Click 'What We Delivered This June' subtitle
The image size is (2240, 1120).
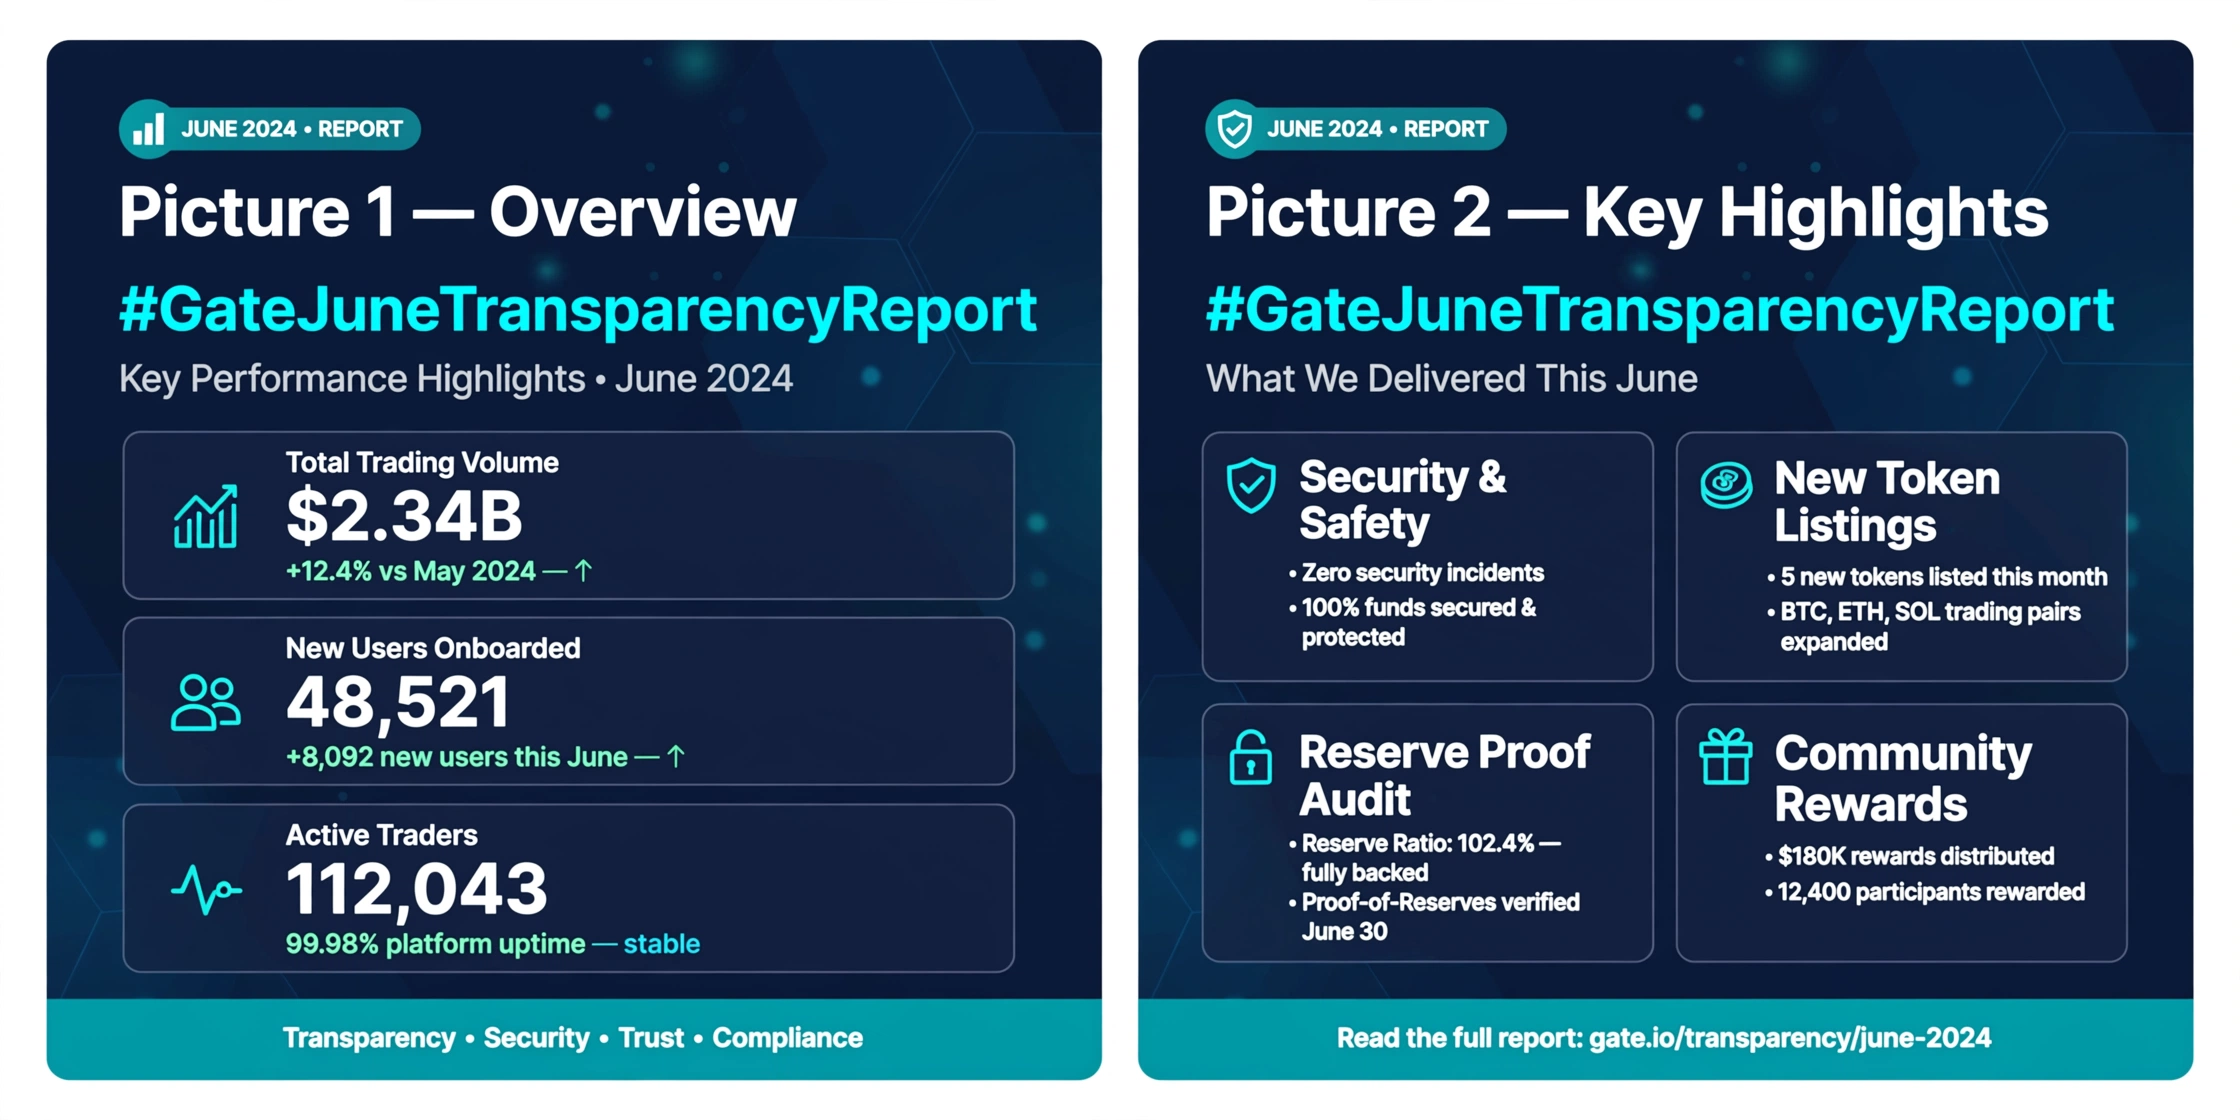[x=1452, y=379]
